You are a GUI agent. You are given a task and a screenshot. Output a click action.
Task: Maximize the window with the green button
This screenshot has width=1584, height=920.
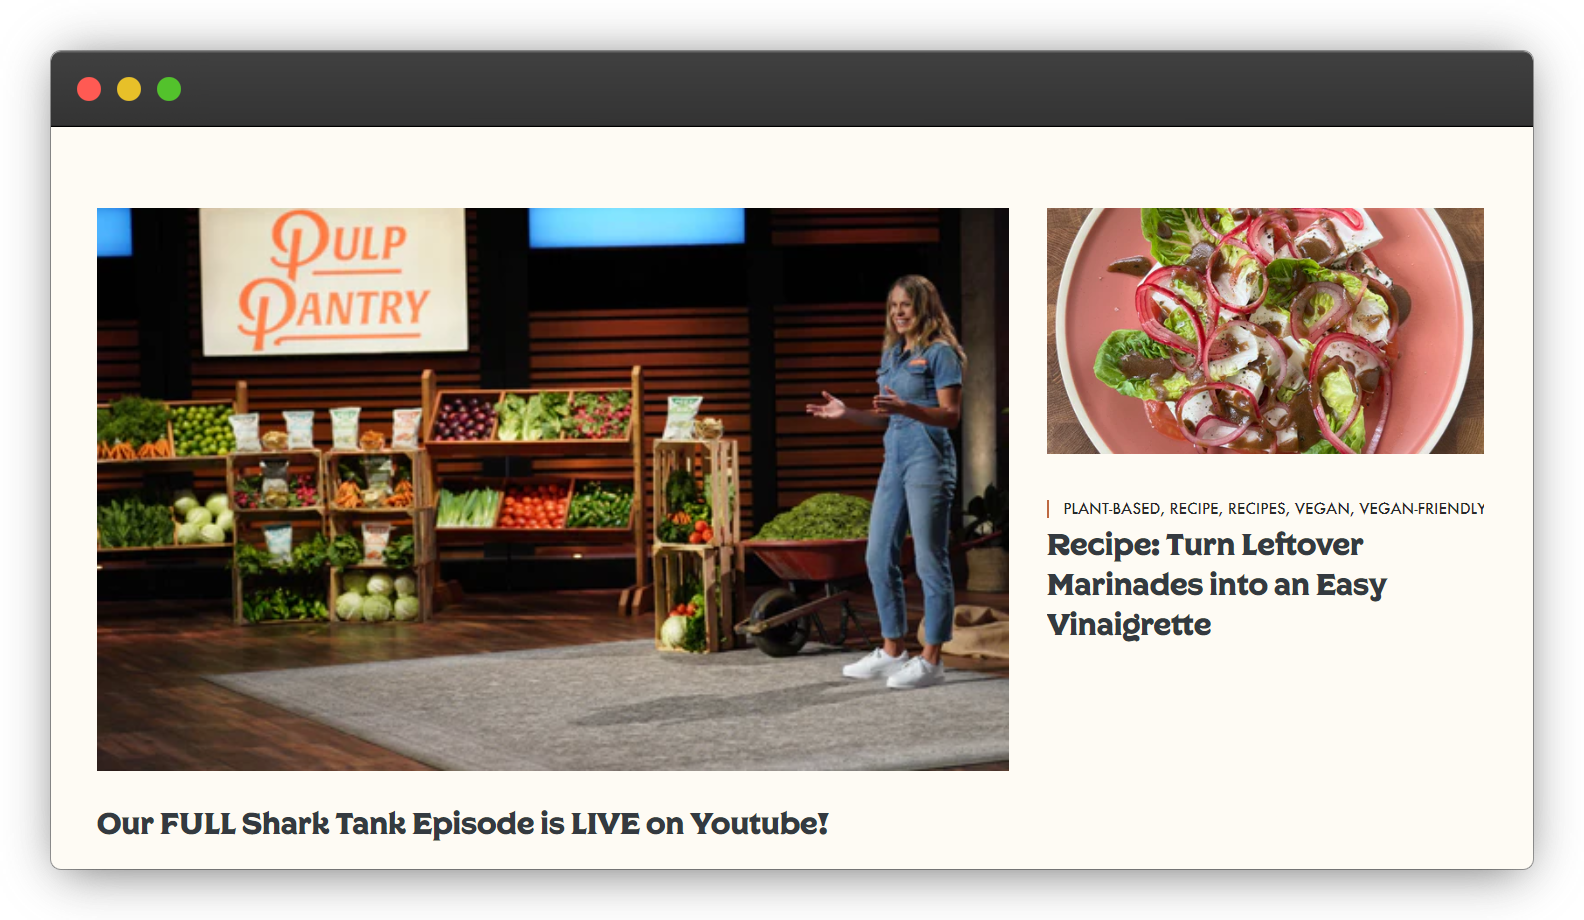coord(169,89)
